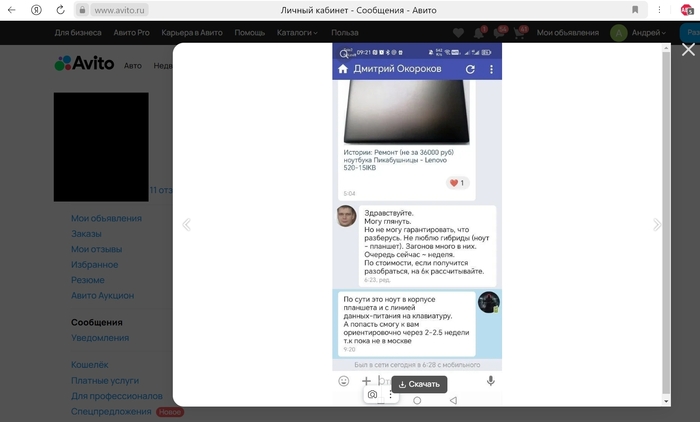The height and width of the screenshot is (422, 700).
Task: Open Для профессионалов in left sidebar
Action: (117, 396)
